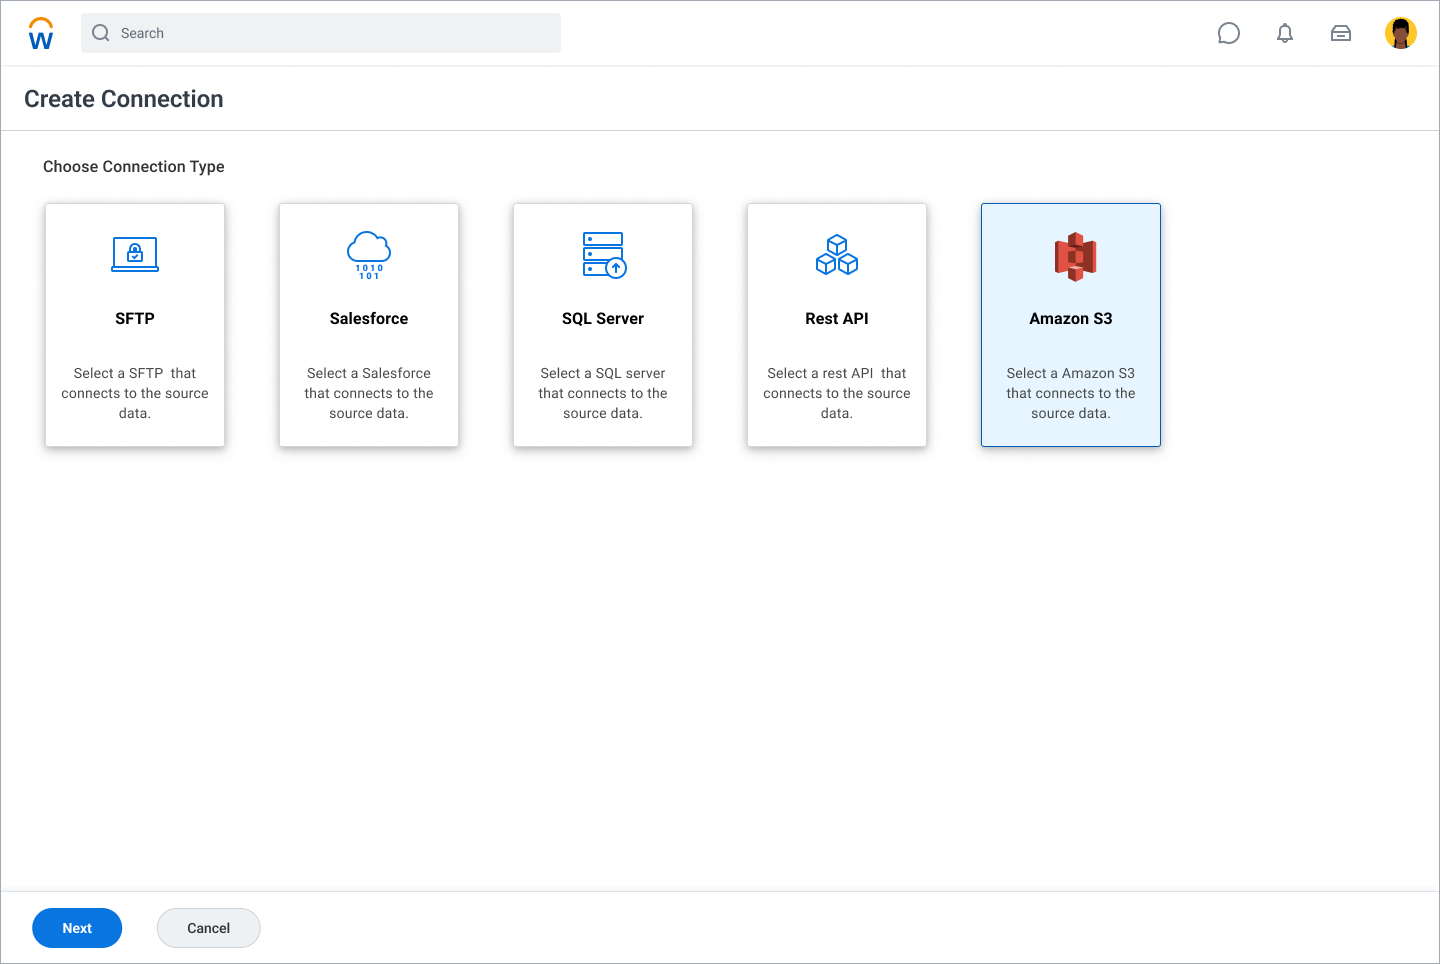Click the Amazon S3 red logo icon
This screenshot has height=964, width=1440.
tap(1075, 256)
